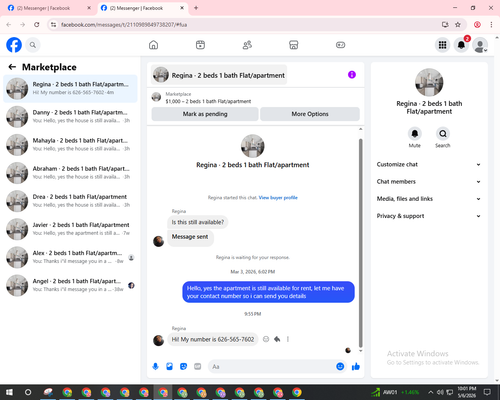Open a new browser tab

coord(196,8)
